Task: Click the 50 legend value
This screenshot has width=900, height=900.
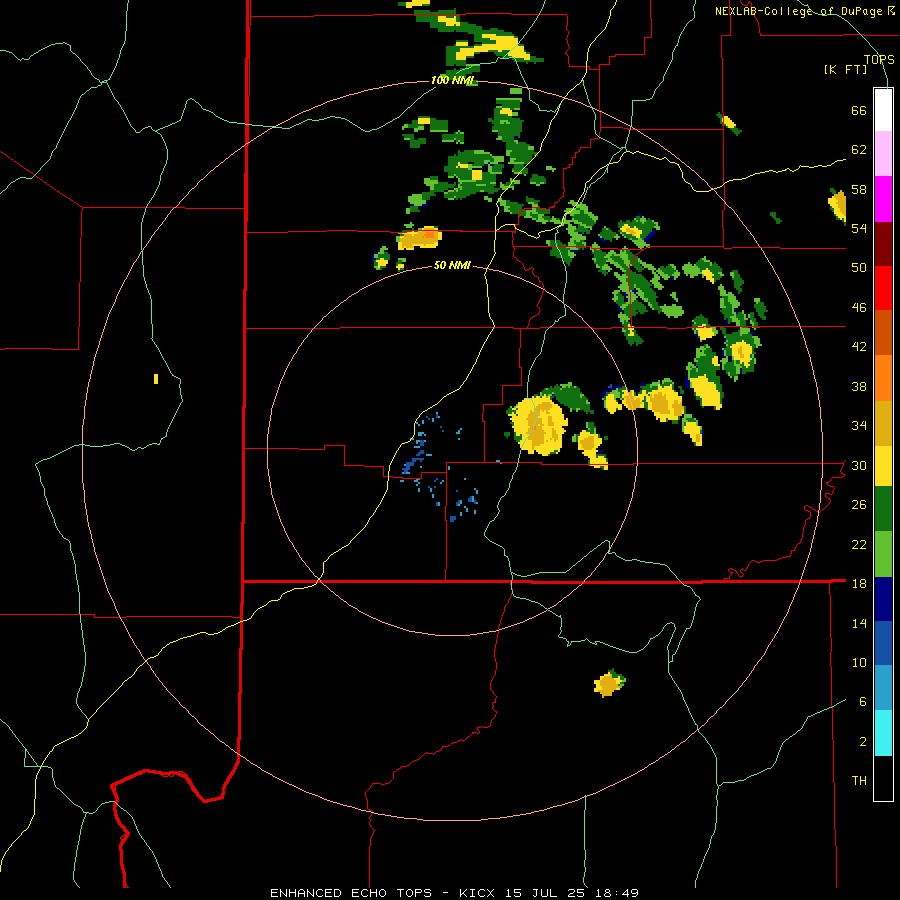Action: (859, 267)
